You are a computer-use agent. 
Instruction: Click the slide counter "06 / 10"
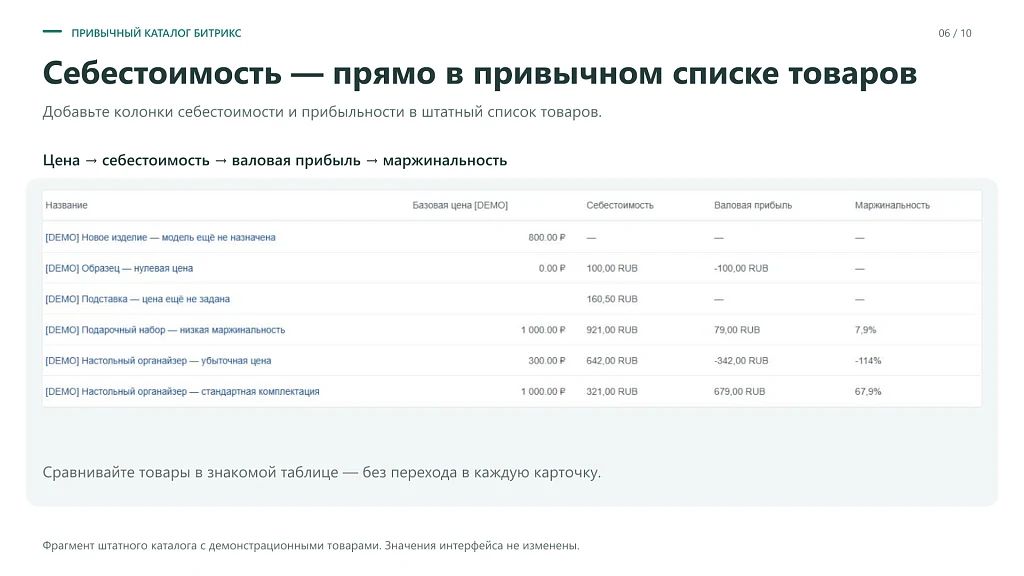pyautogui.click(x=955, y=33)
